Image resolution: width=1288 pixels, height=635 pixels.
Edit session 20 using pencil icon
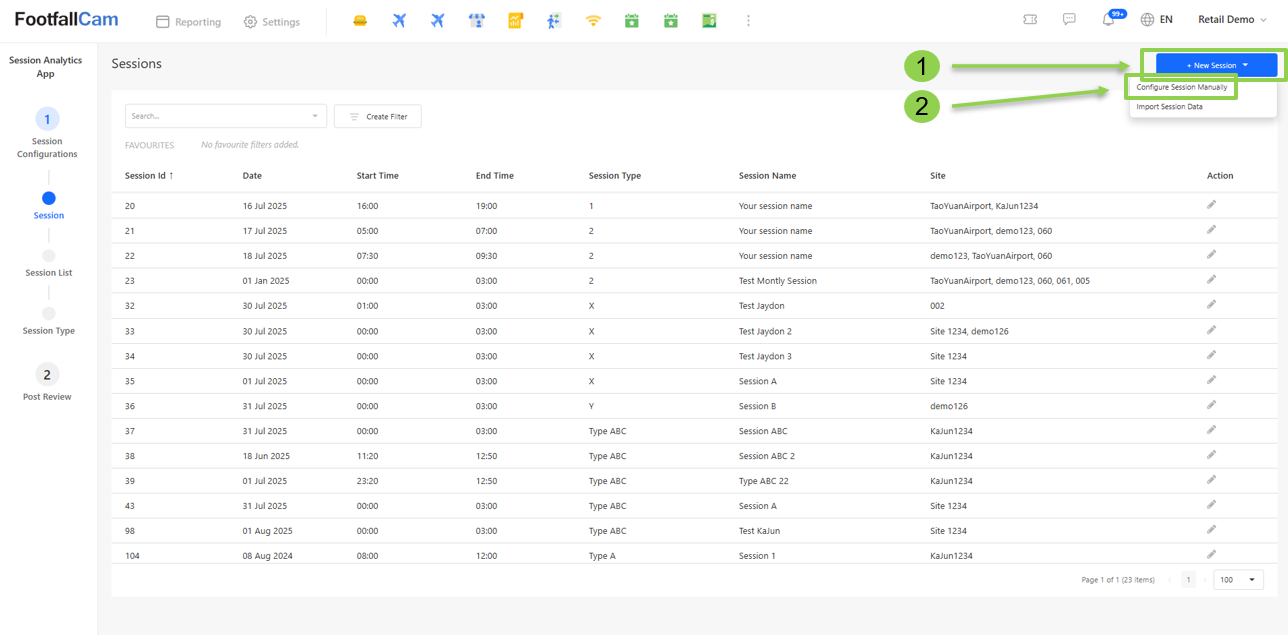click(x=1211, y=204)
